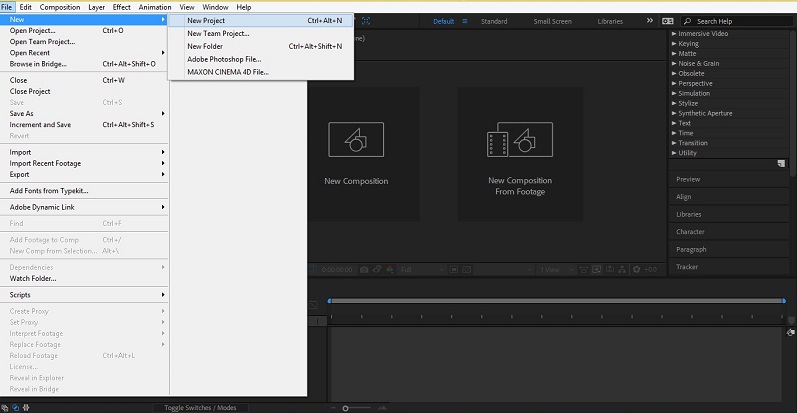The width and height of the screenshot is (797, 413).
Task: Toggle Switches / Modes in timeline
Action: (200, 408)
